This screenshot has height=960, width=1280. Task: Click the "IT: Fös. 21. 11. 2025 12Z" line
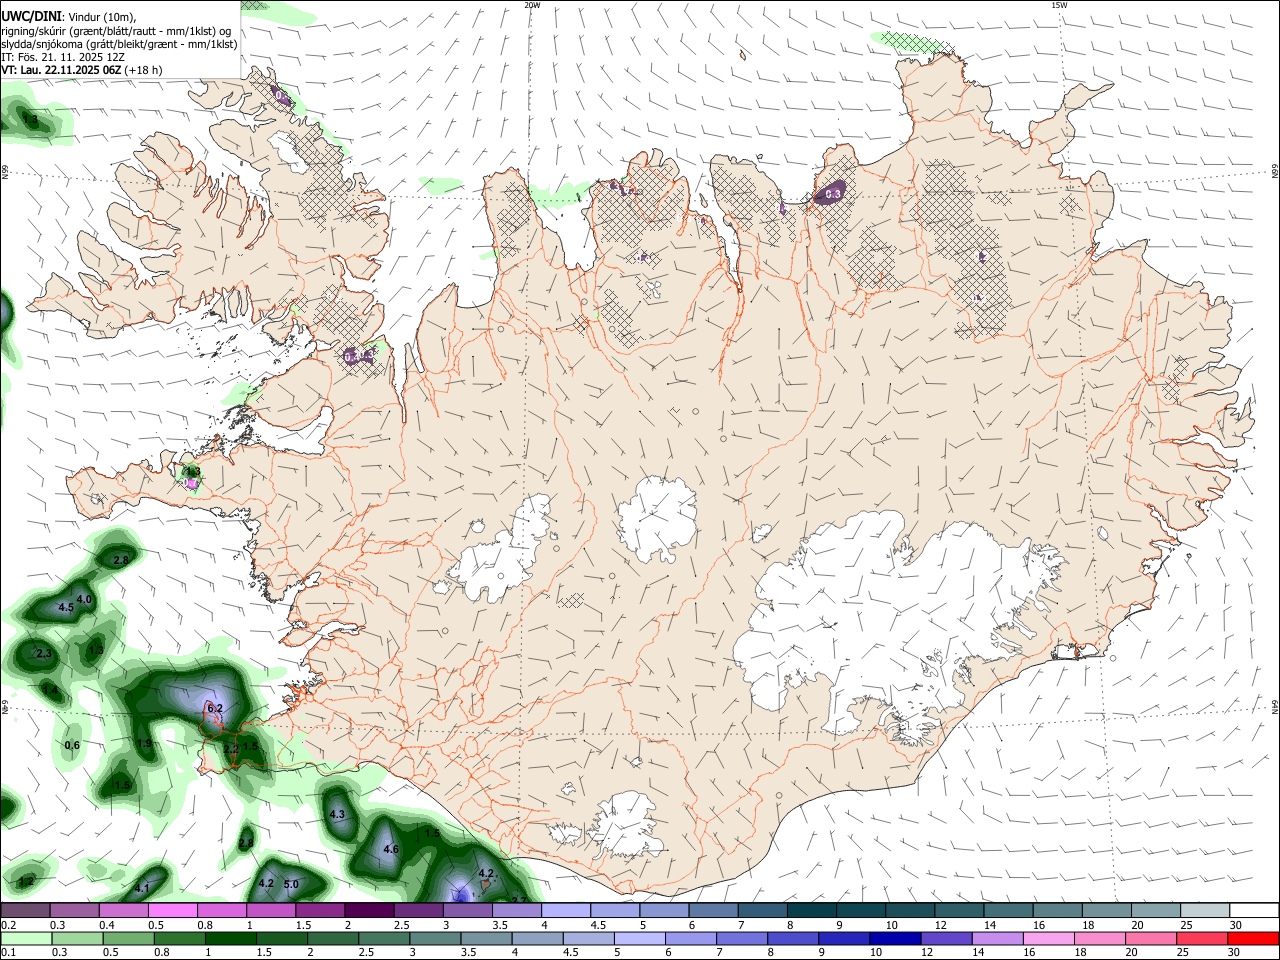pyautogui.click(x=63, y=57)
